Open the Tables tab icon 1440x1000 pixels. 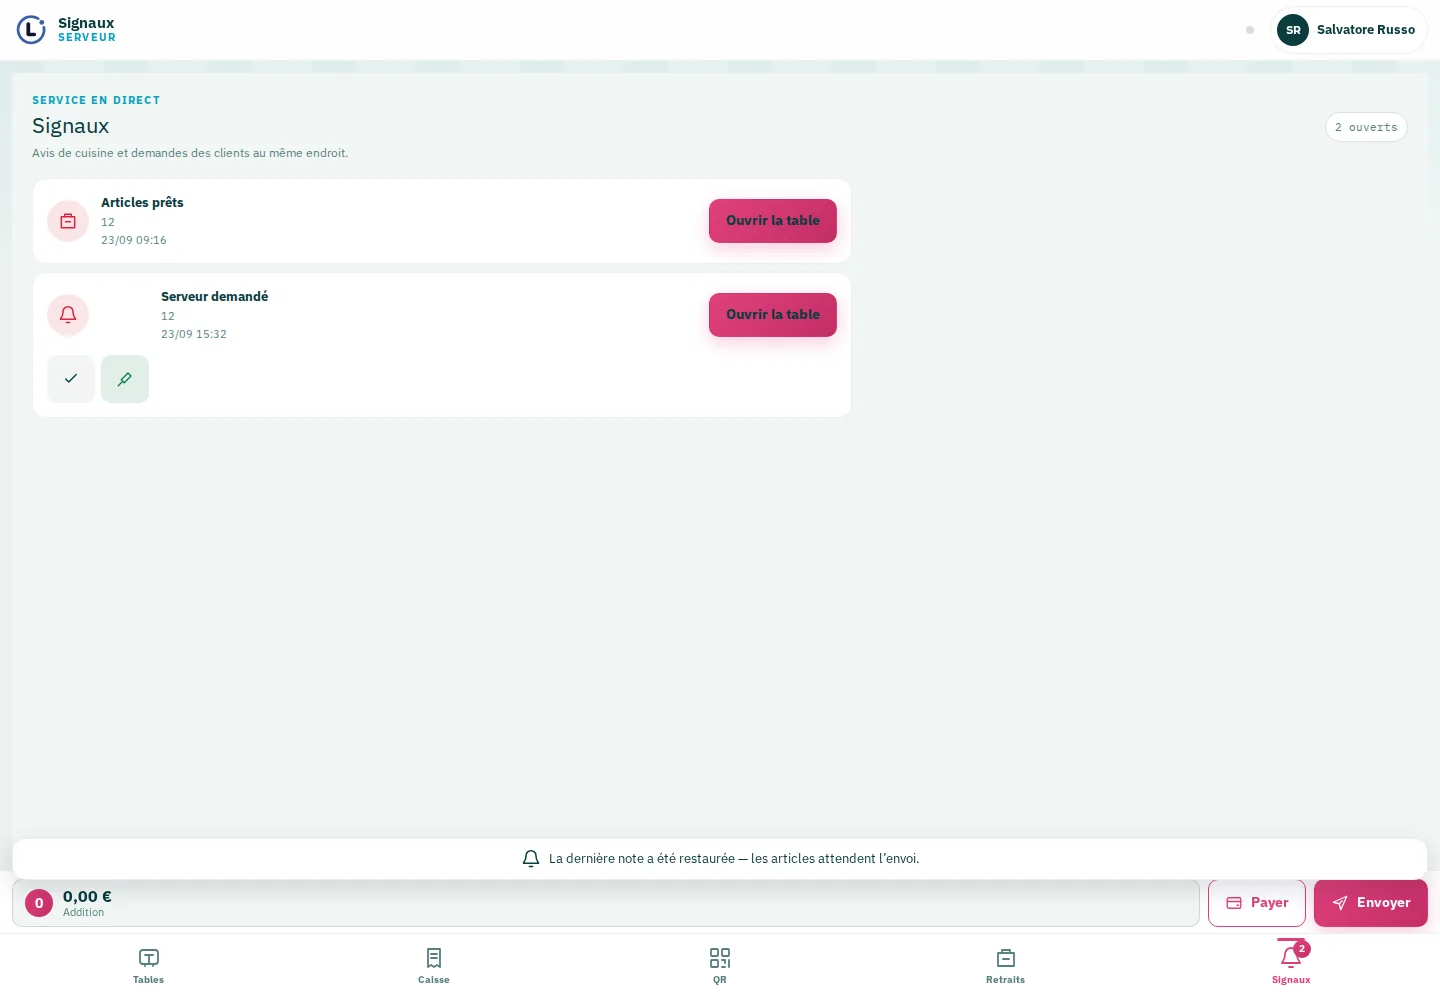coord(148,958)
